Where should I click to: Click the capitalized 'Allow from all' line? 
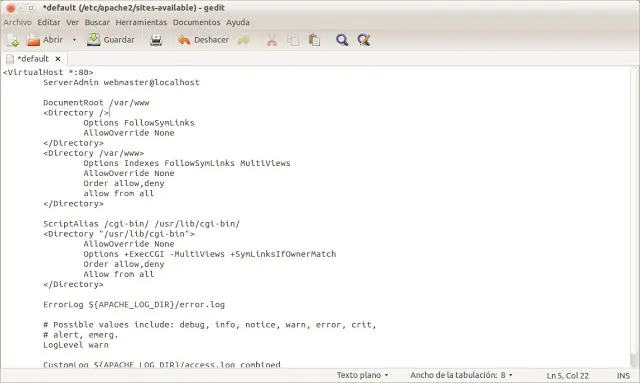click(x=118, y=274)
